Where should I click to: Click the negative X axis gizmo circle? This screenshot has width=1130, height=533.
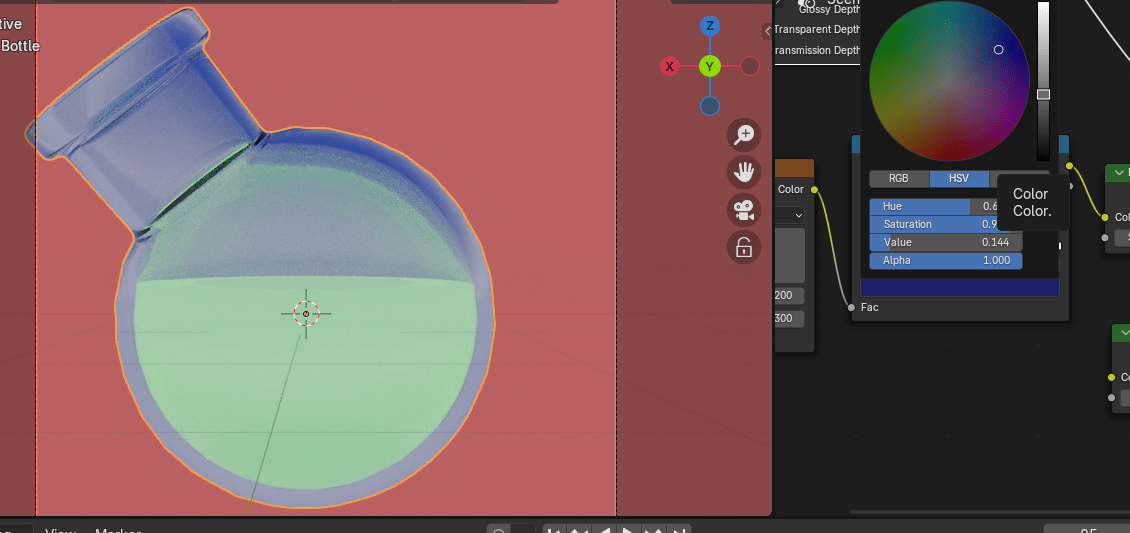tap(750, 66)
